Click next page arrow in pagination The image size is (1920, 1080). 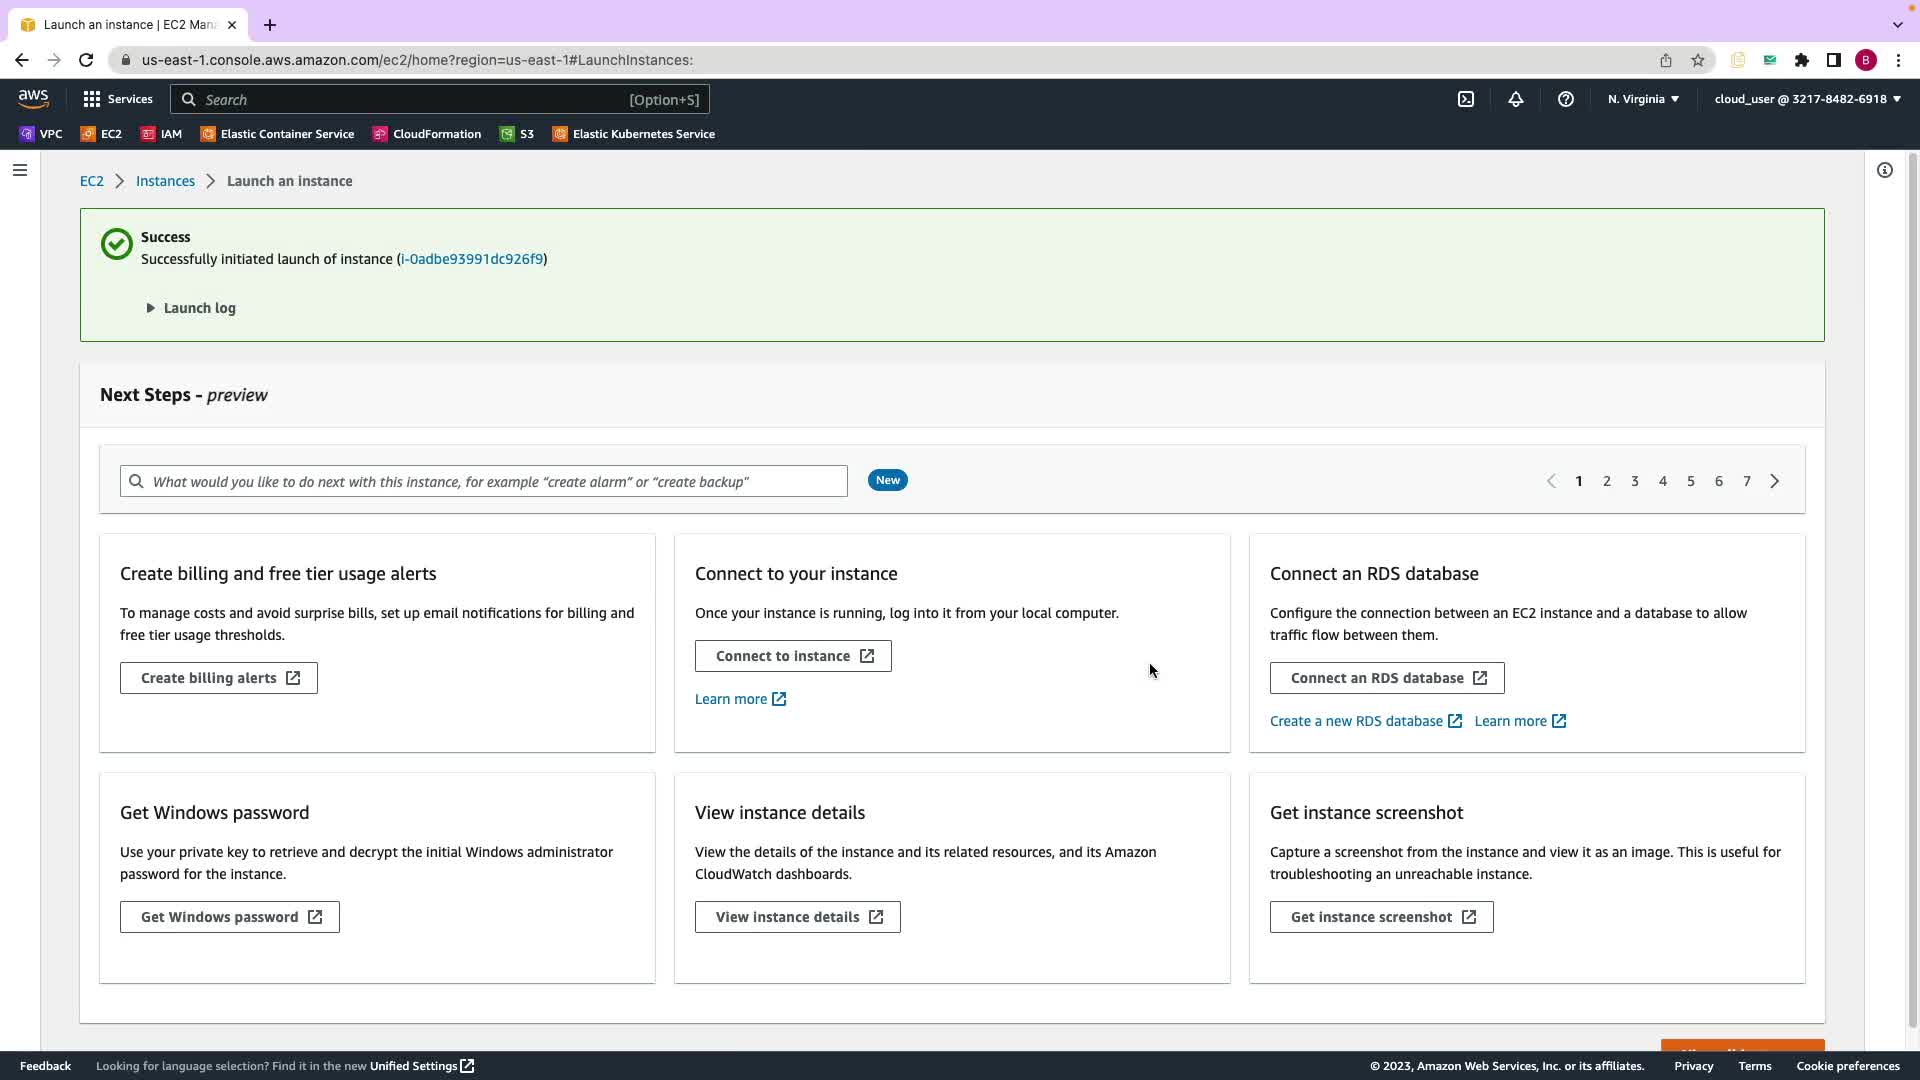coord(1775,481)
